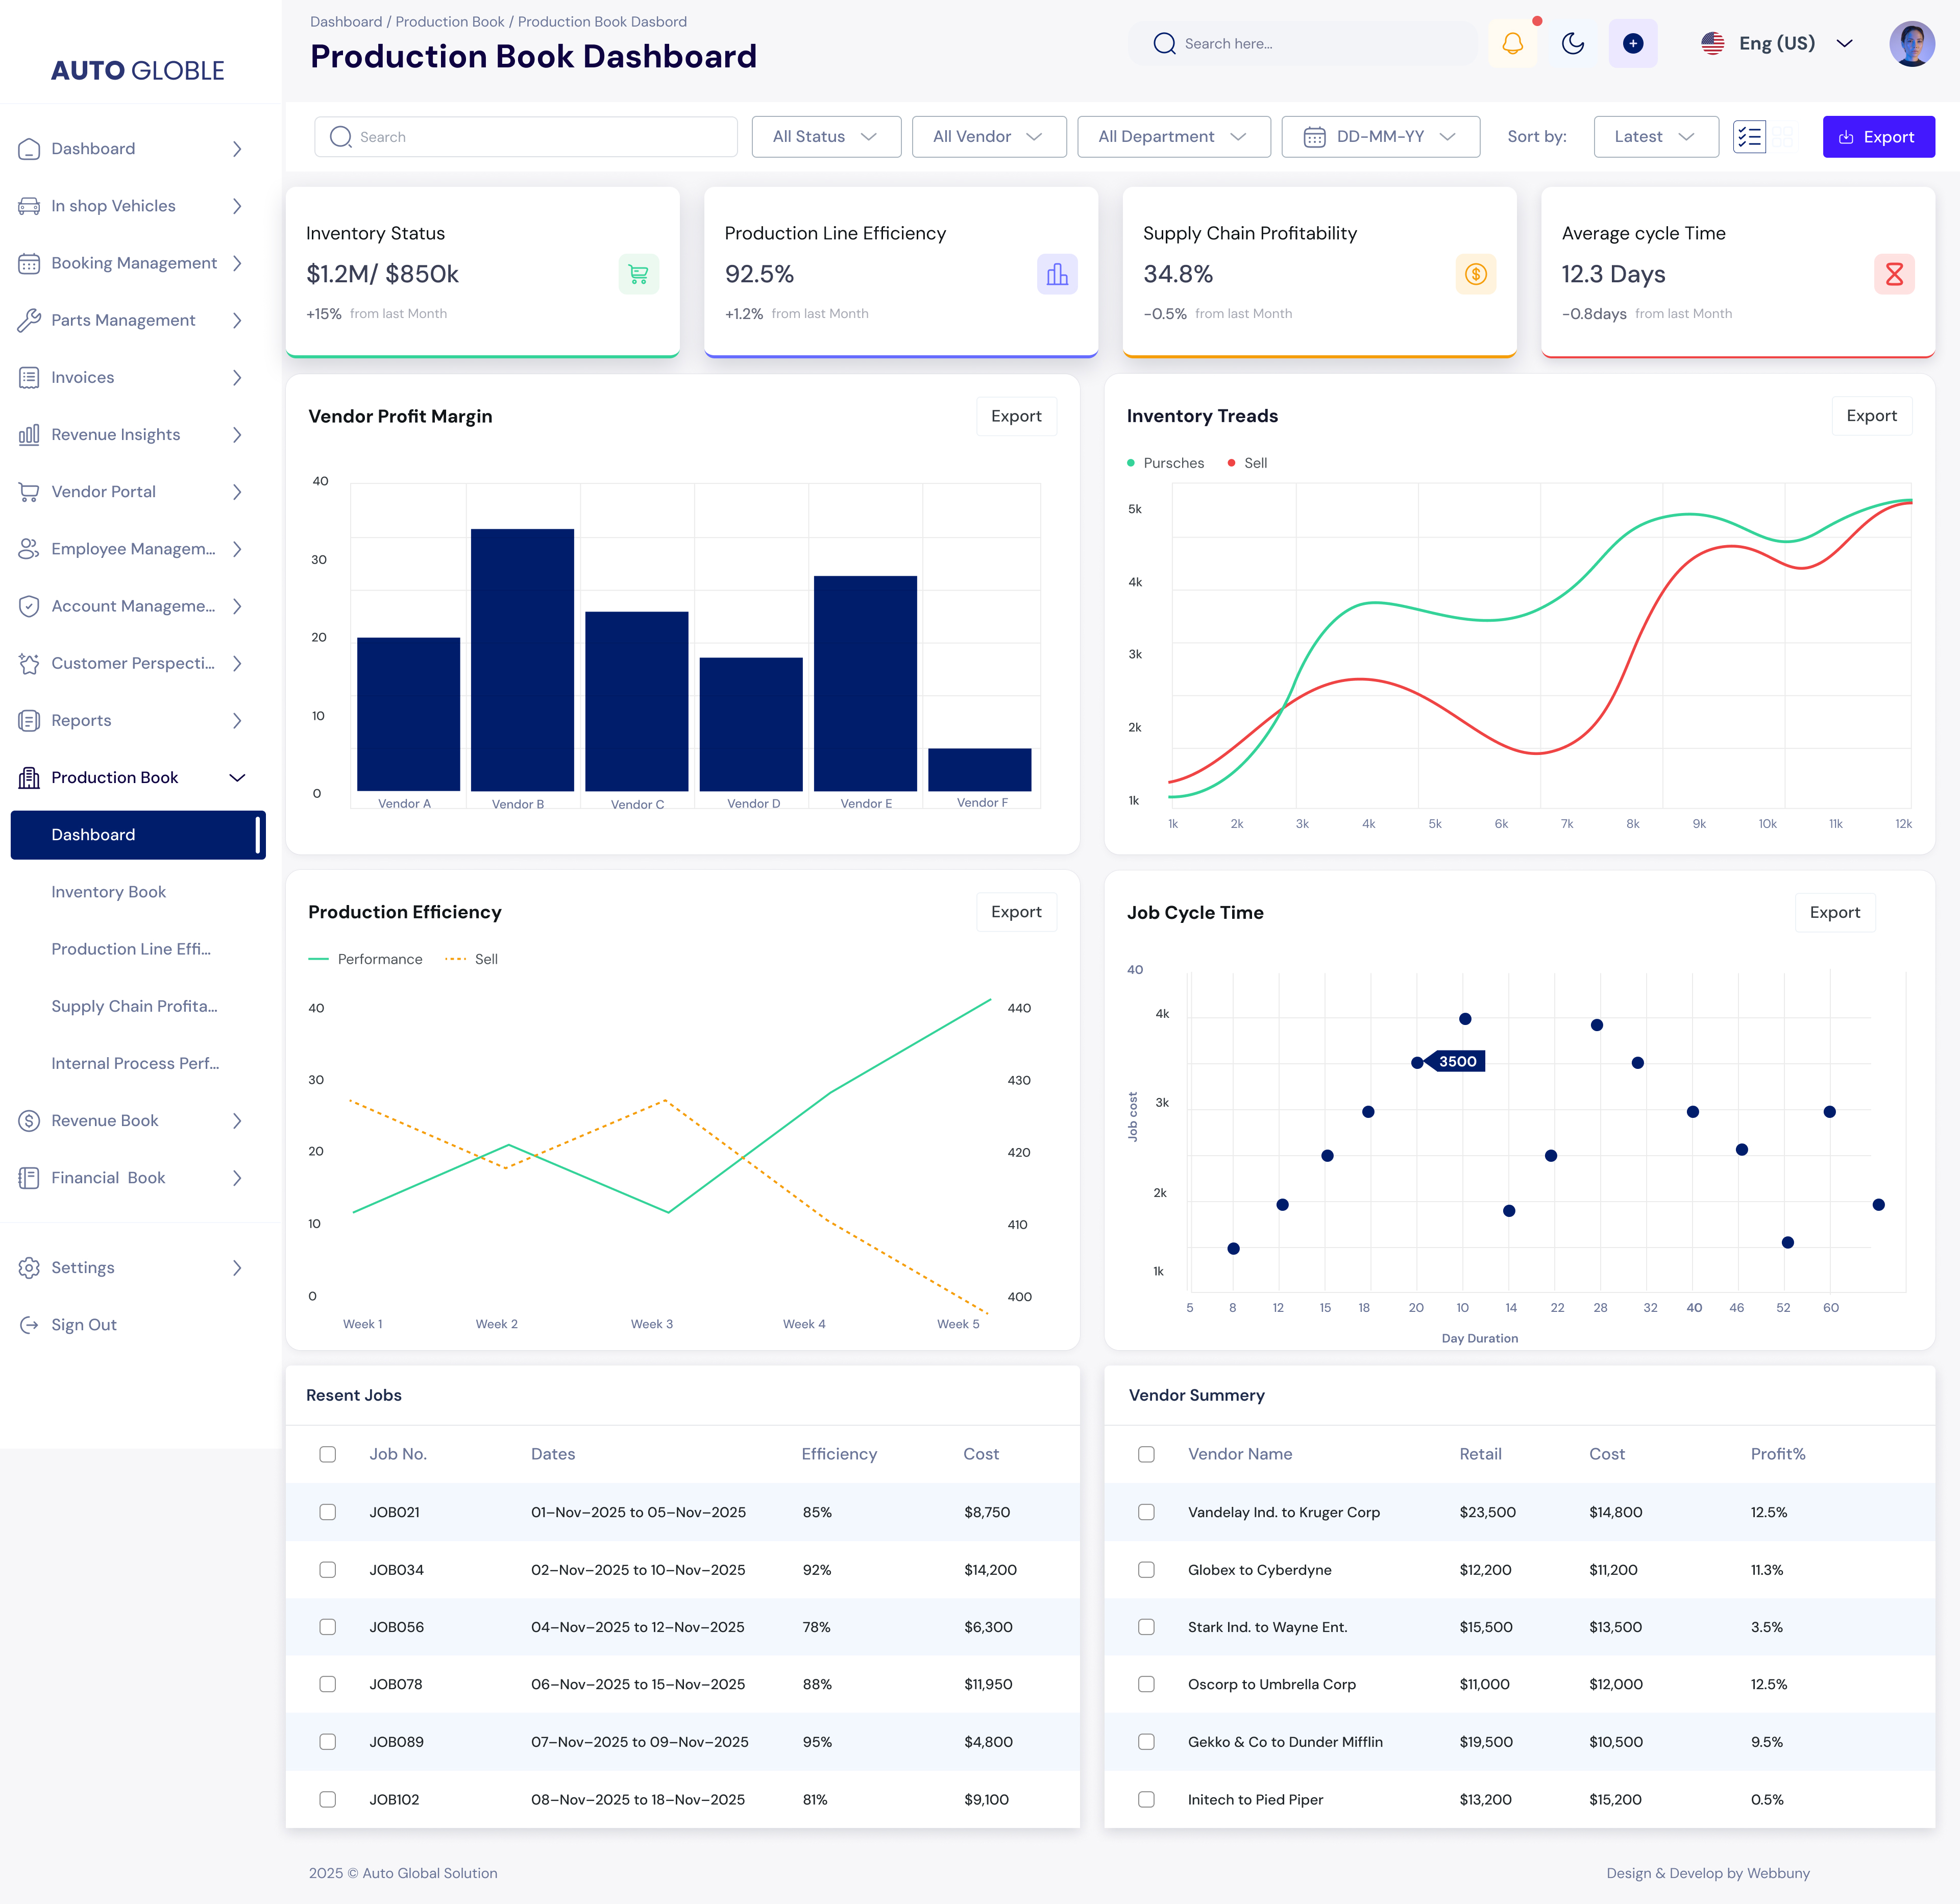The height and width of the screenshot is (1904, 1960).
Task: Click the Revenue Insights chart icon
Action: click(29, 434)
